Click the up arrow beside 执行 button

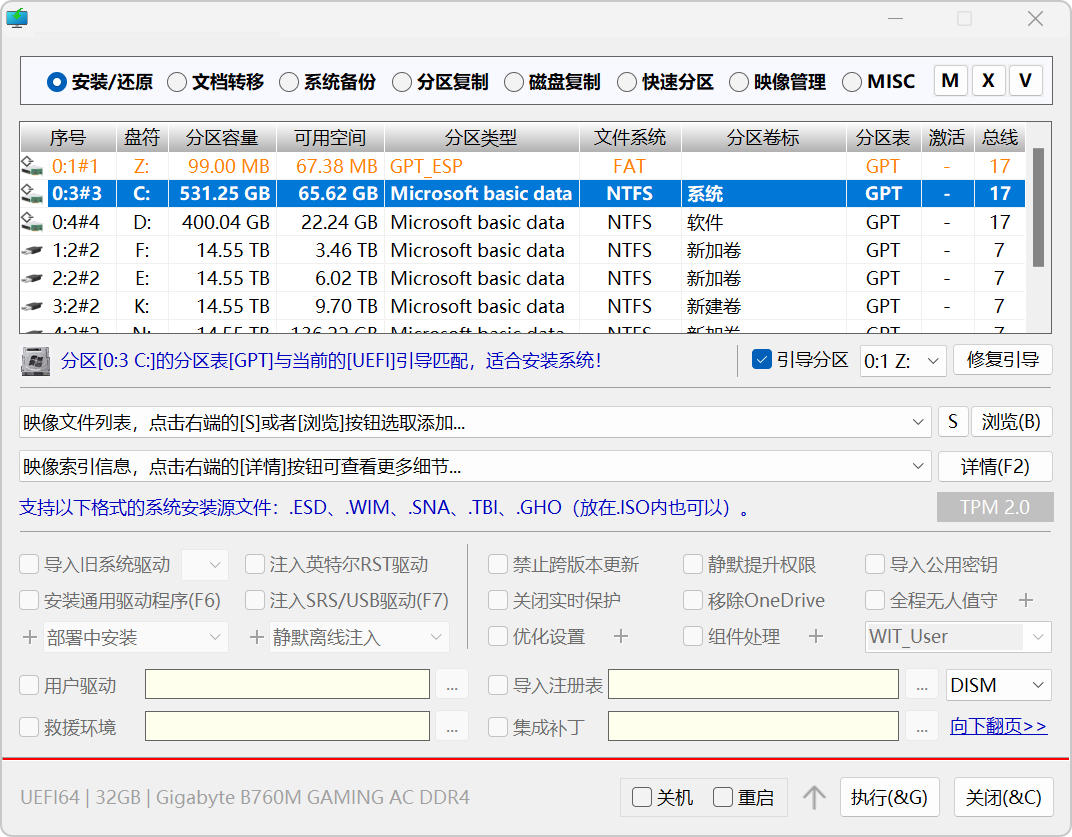(814, 797)
